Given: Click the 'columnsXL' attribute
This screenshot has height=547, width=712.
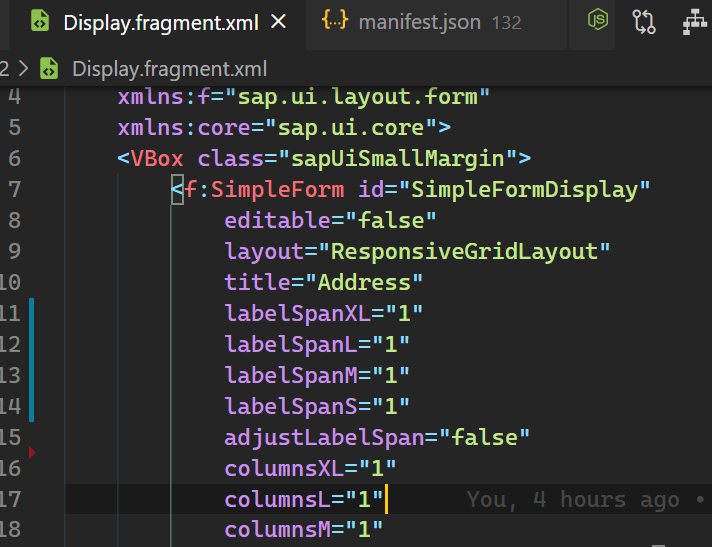Looking at the screenshot, I should (x=284, y=468).
